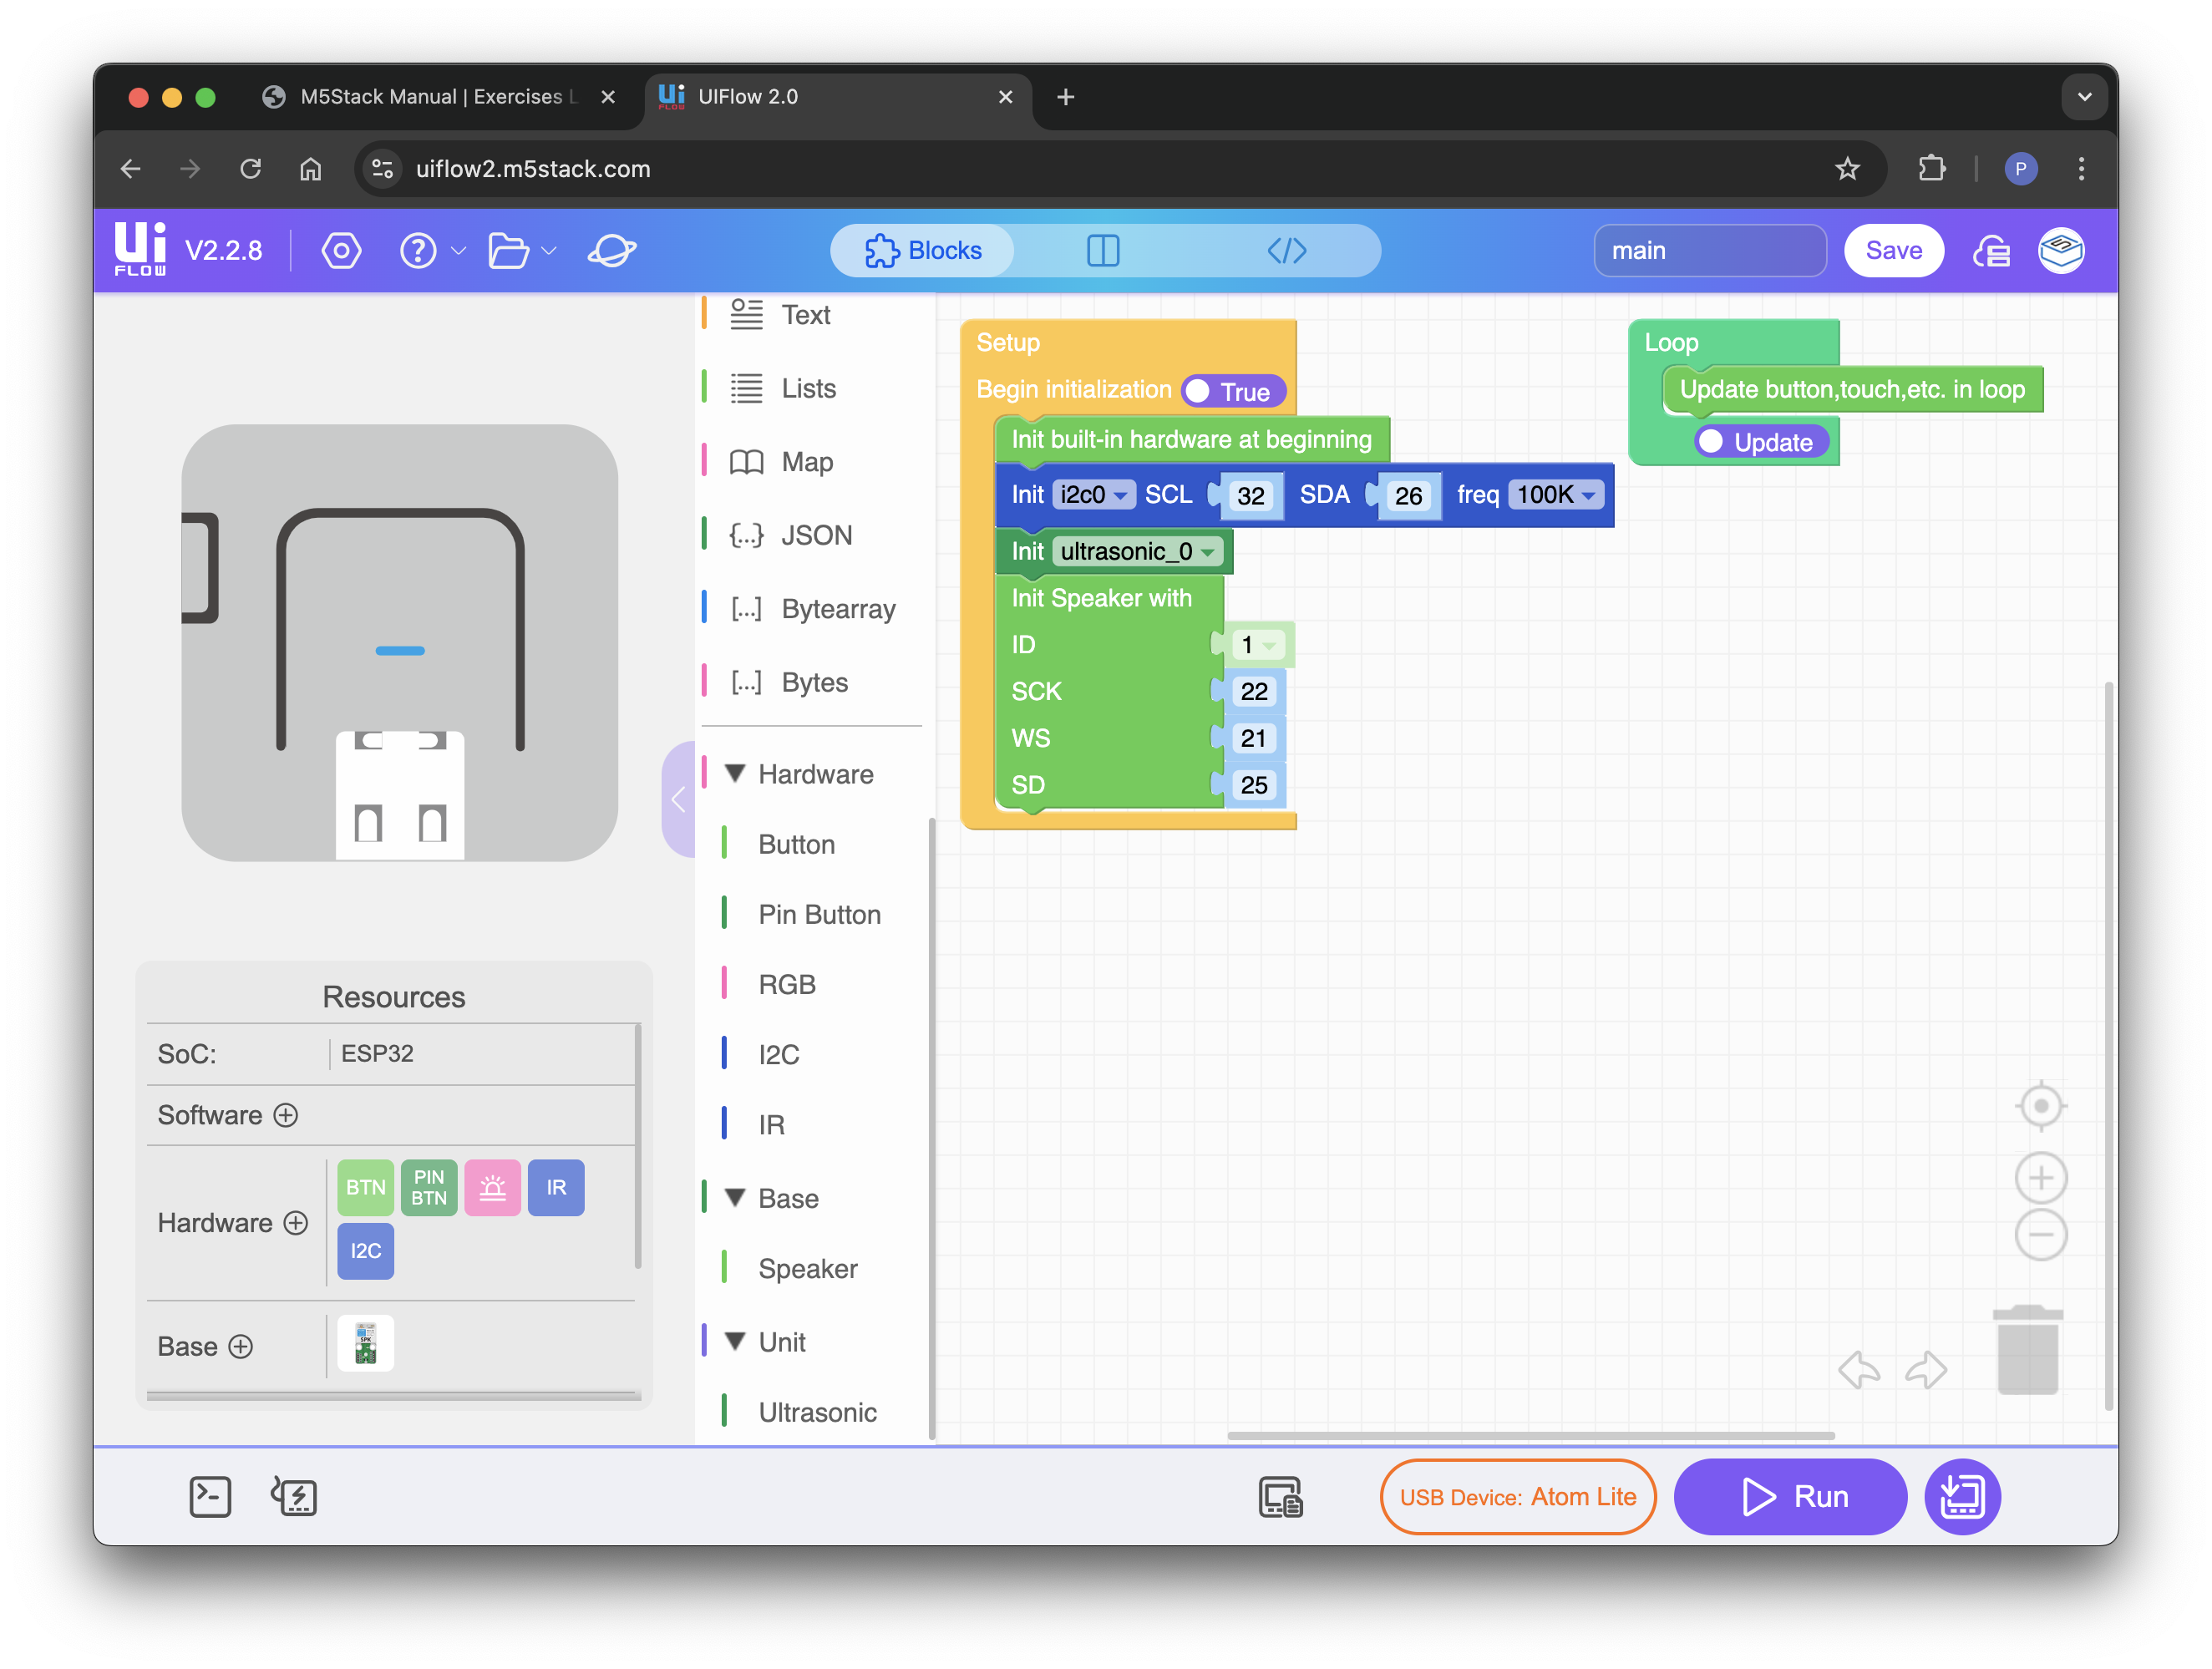This screenshot has height=1669, width=2212.
Task: Click the horizontal workspace scrollbar
Action: pos(1530,1435)
